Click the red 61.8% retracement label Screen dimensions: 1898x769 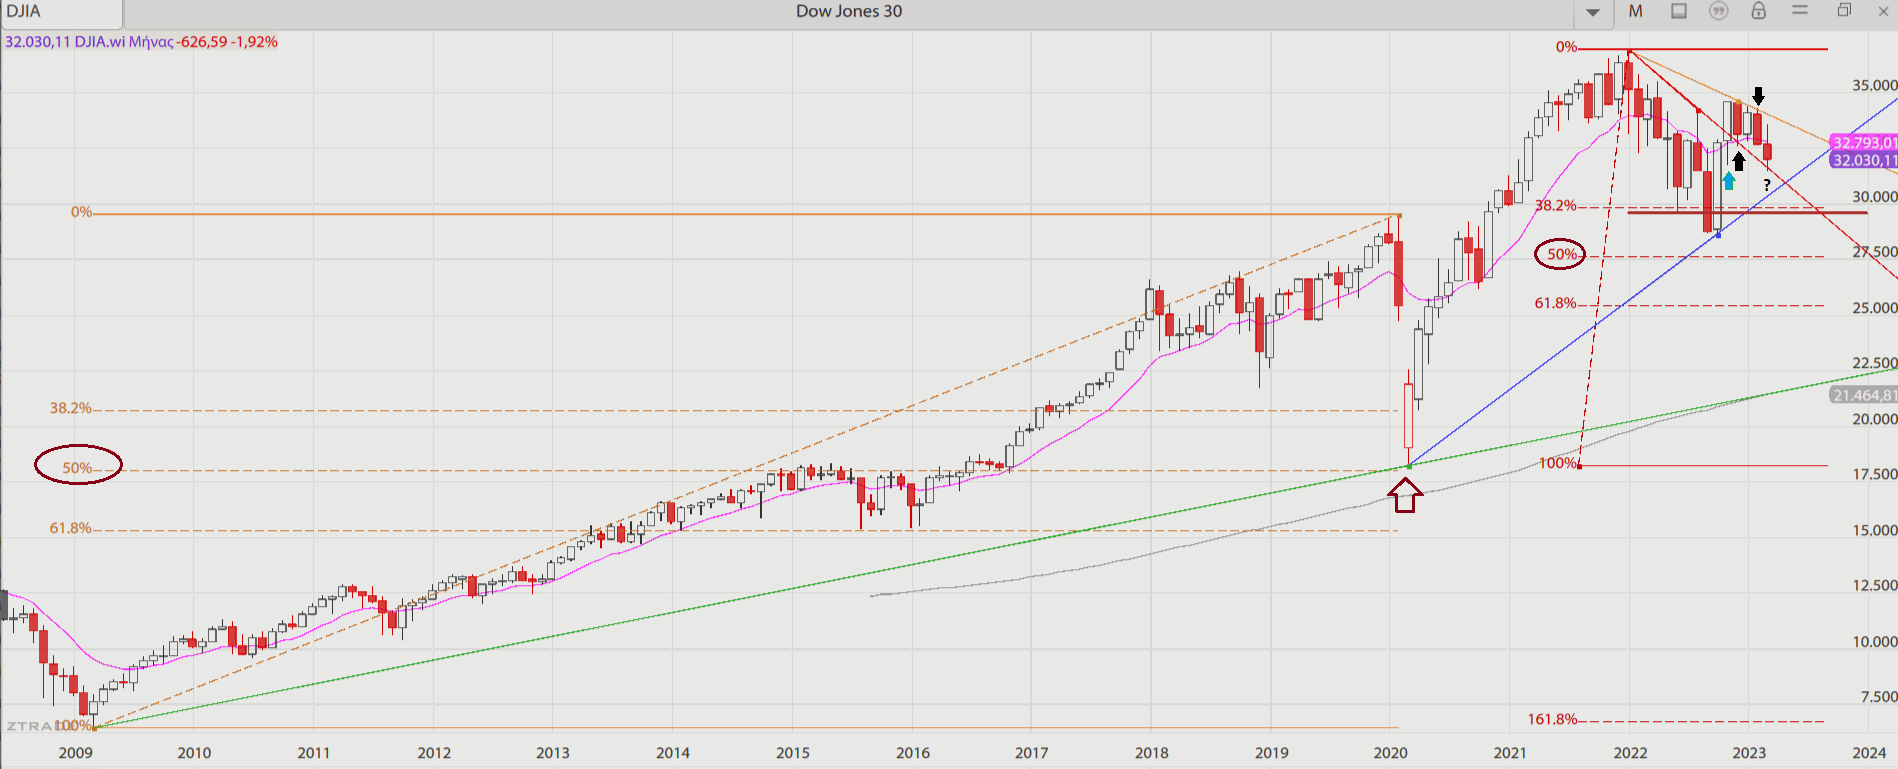(1556, 303)
